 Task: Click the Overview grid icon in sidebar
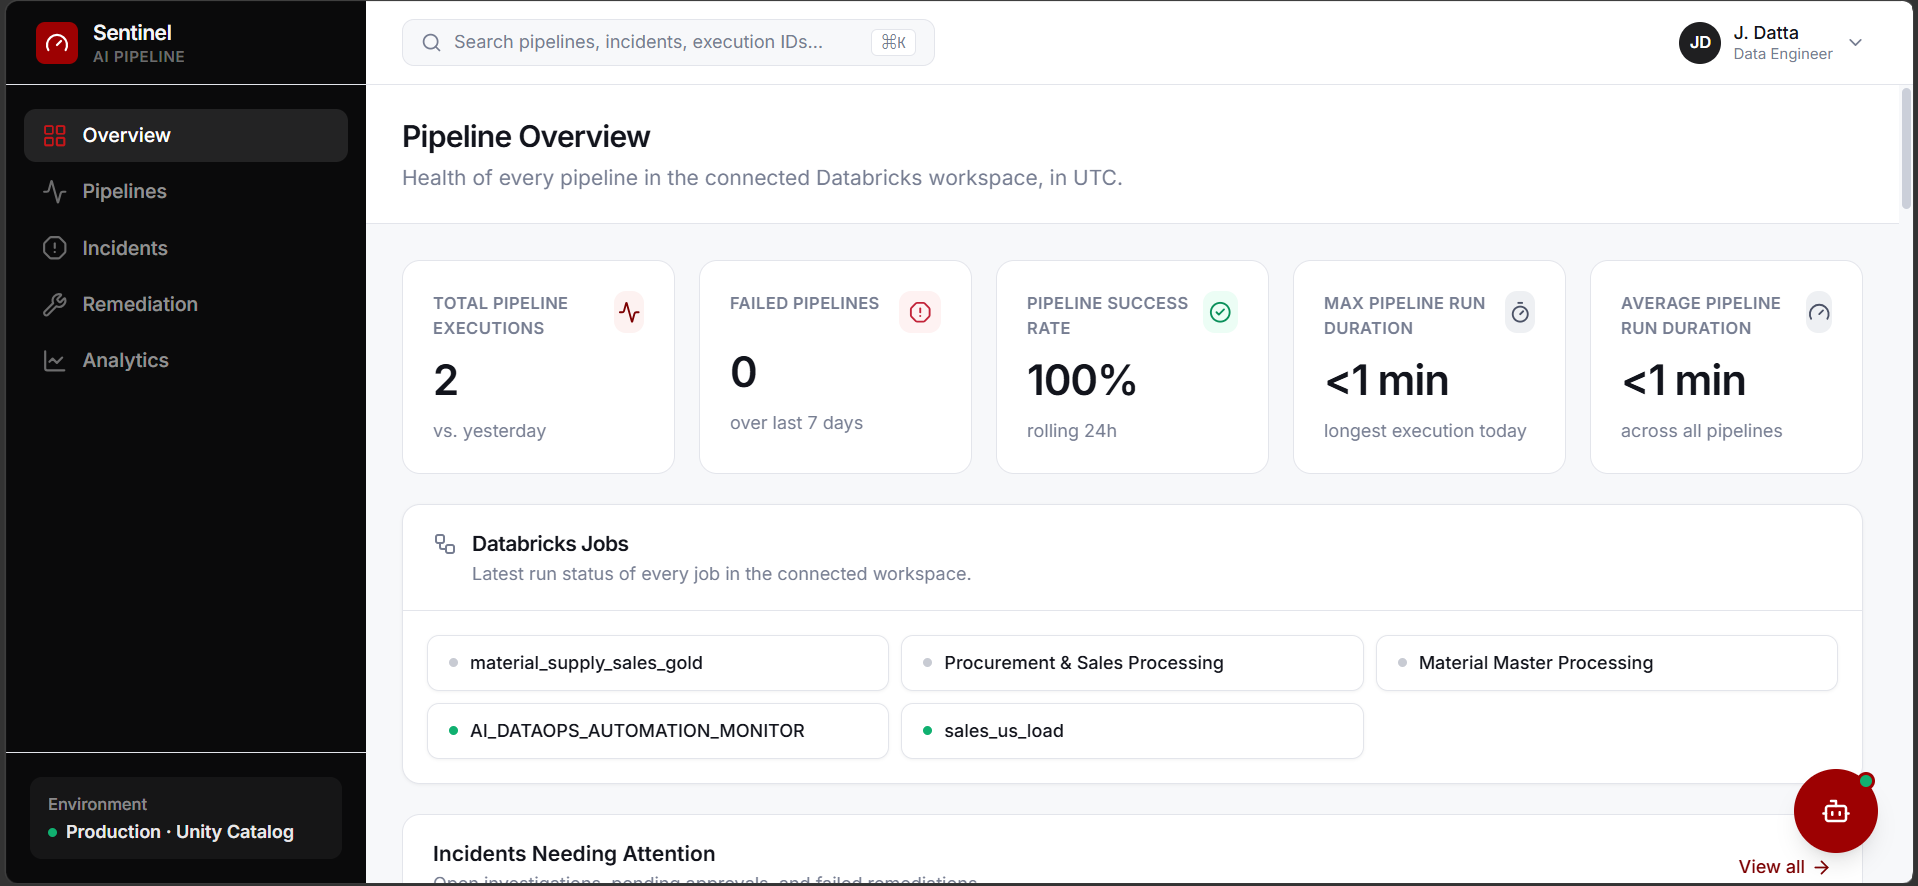55,135
